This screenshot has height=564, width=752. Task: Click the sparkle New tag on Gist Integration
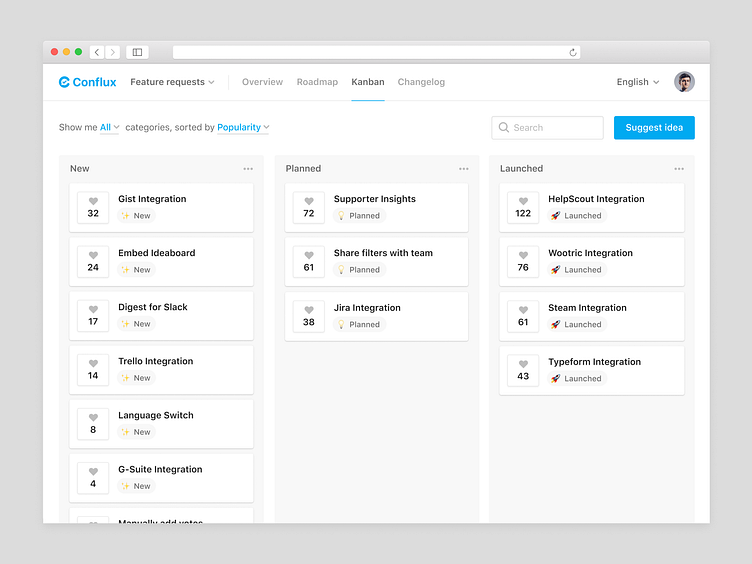coord(136,216)
